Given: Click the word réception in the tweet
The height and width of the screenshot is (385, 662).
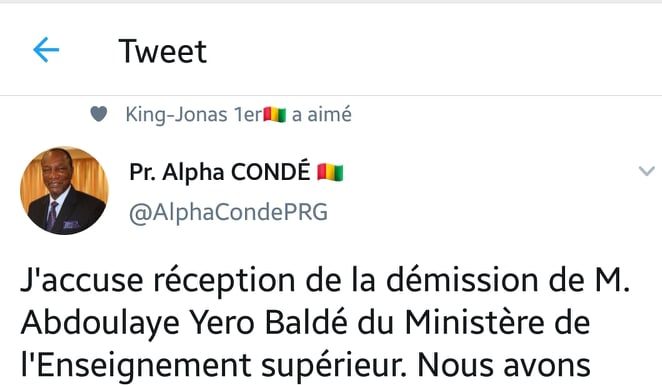Looking at the screenshot, I should click(x=224, y=282).
